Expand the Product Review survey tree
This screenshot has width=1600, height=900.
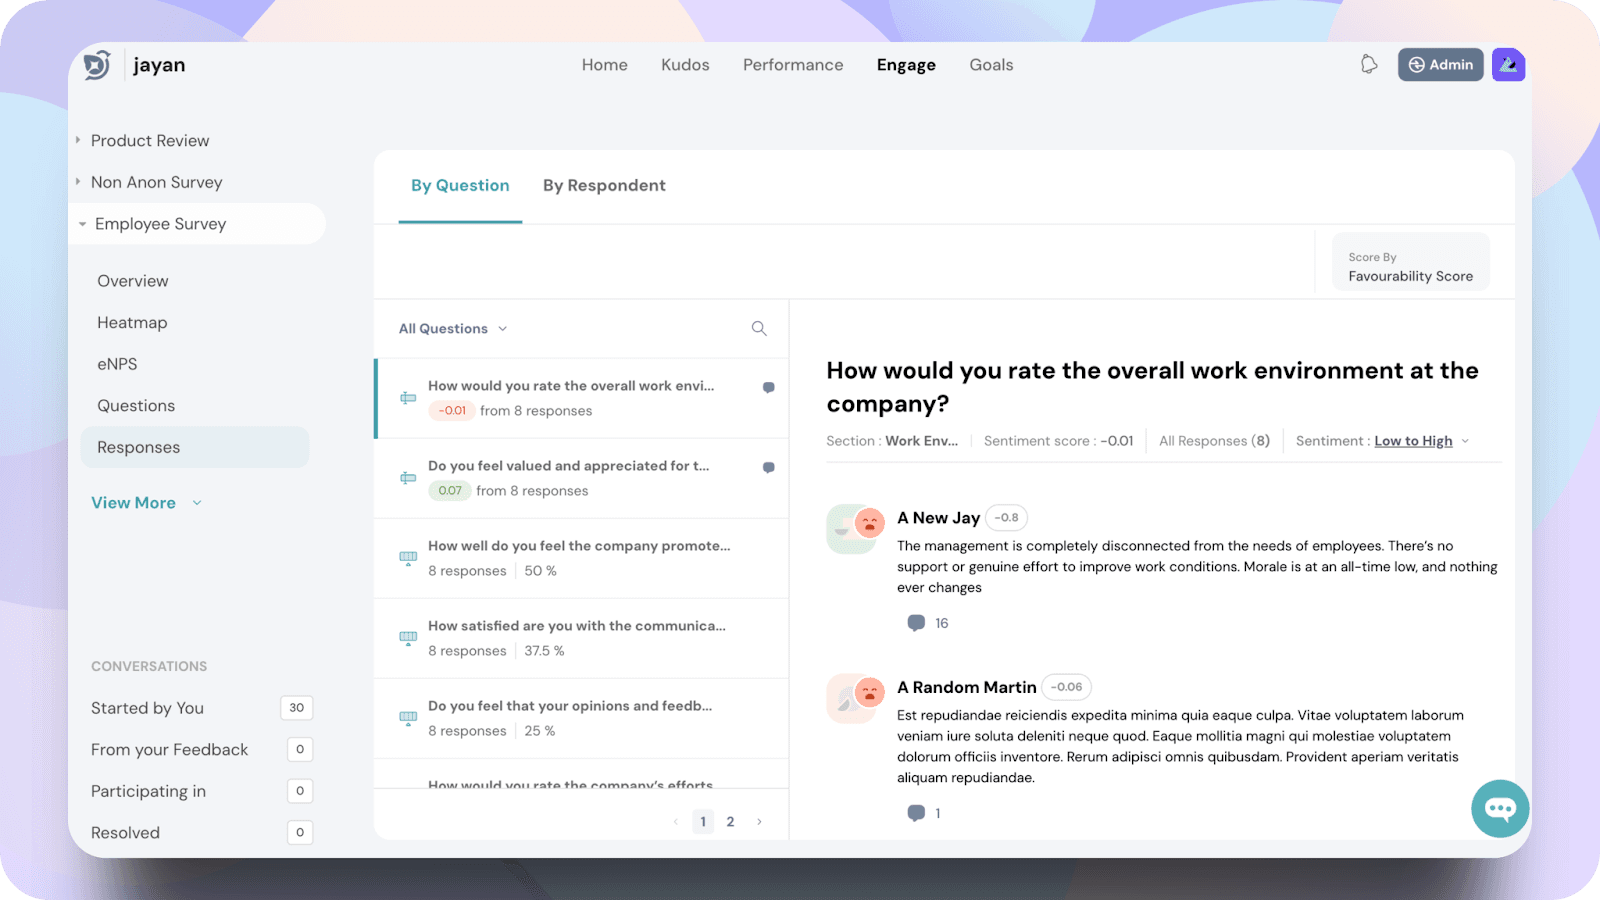[78, 141]
